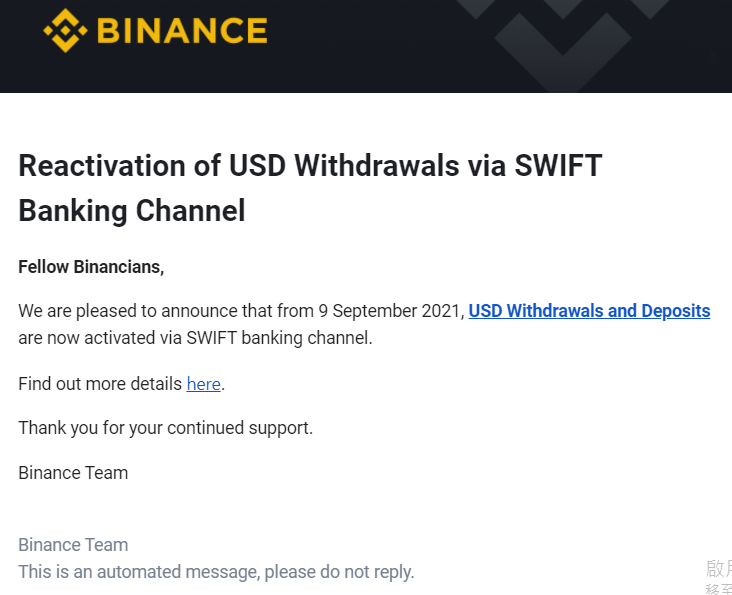Click the 'Banking Channel' heading line

(132, 210)
